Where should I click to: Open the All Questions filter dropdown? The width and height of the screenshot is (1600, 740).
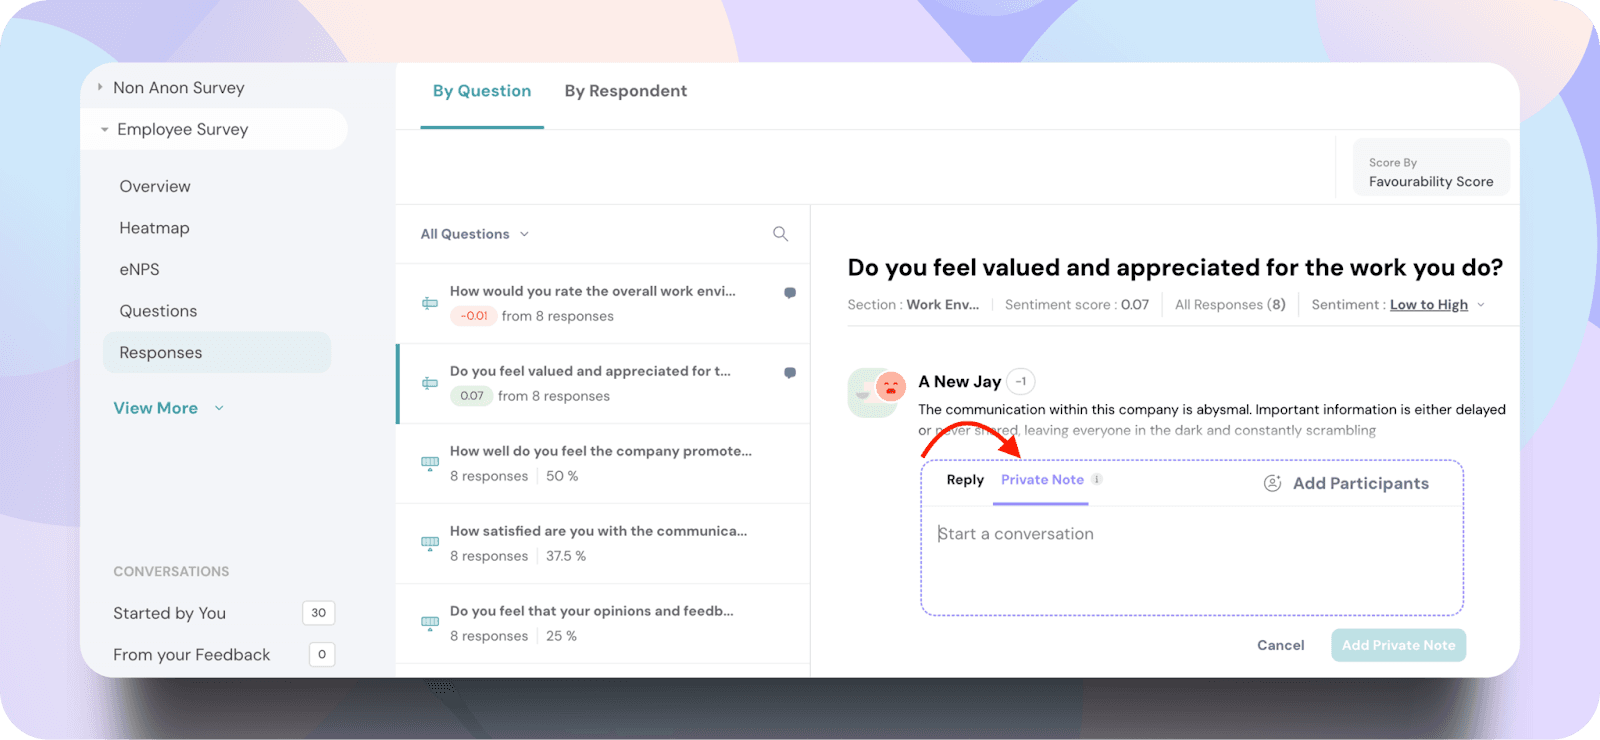(475, 234)
